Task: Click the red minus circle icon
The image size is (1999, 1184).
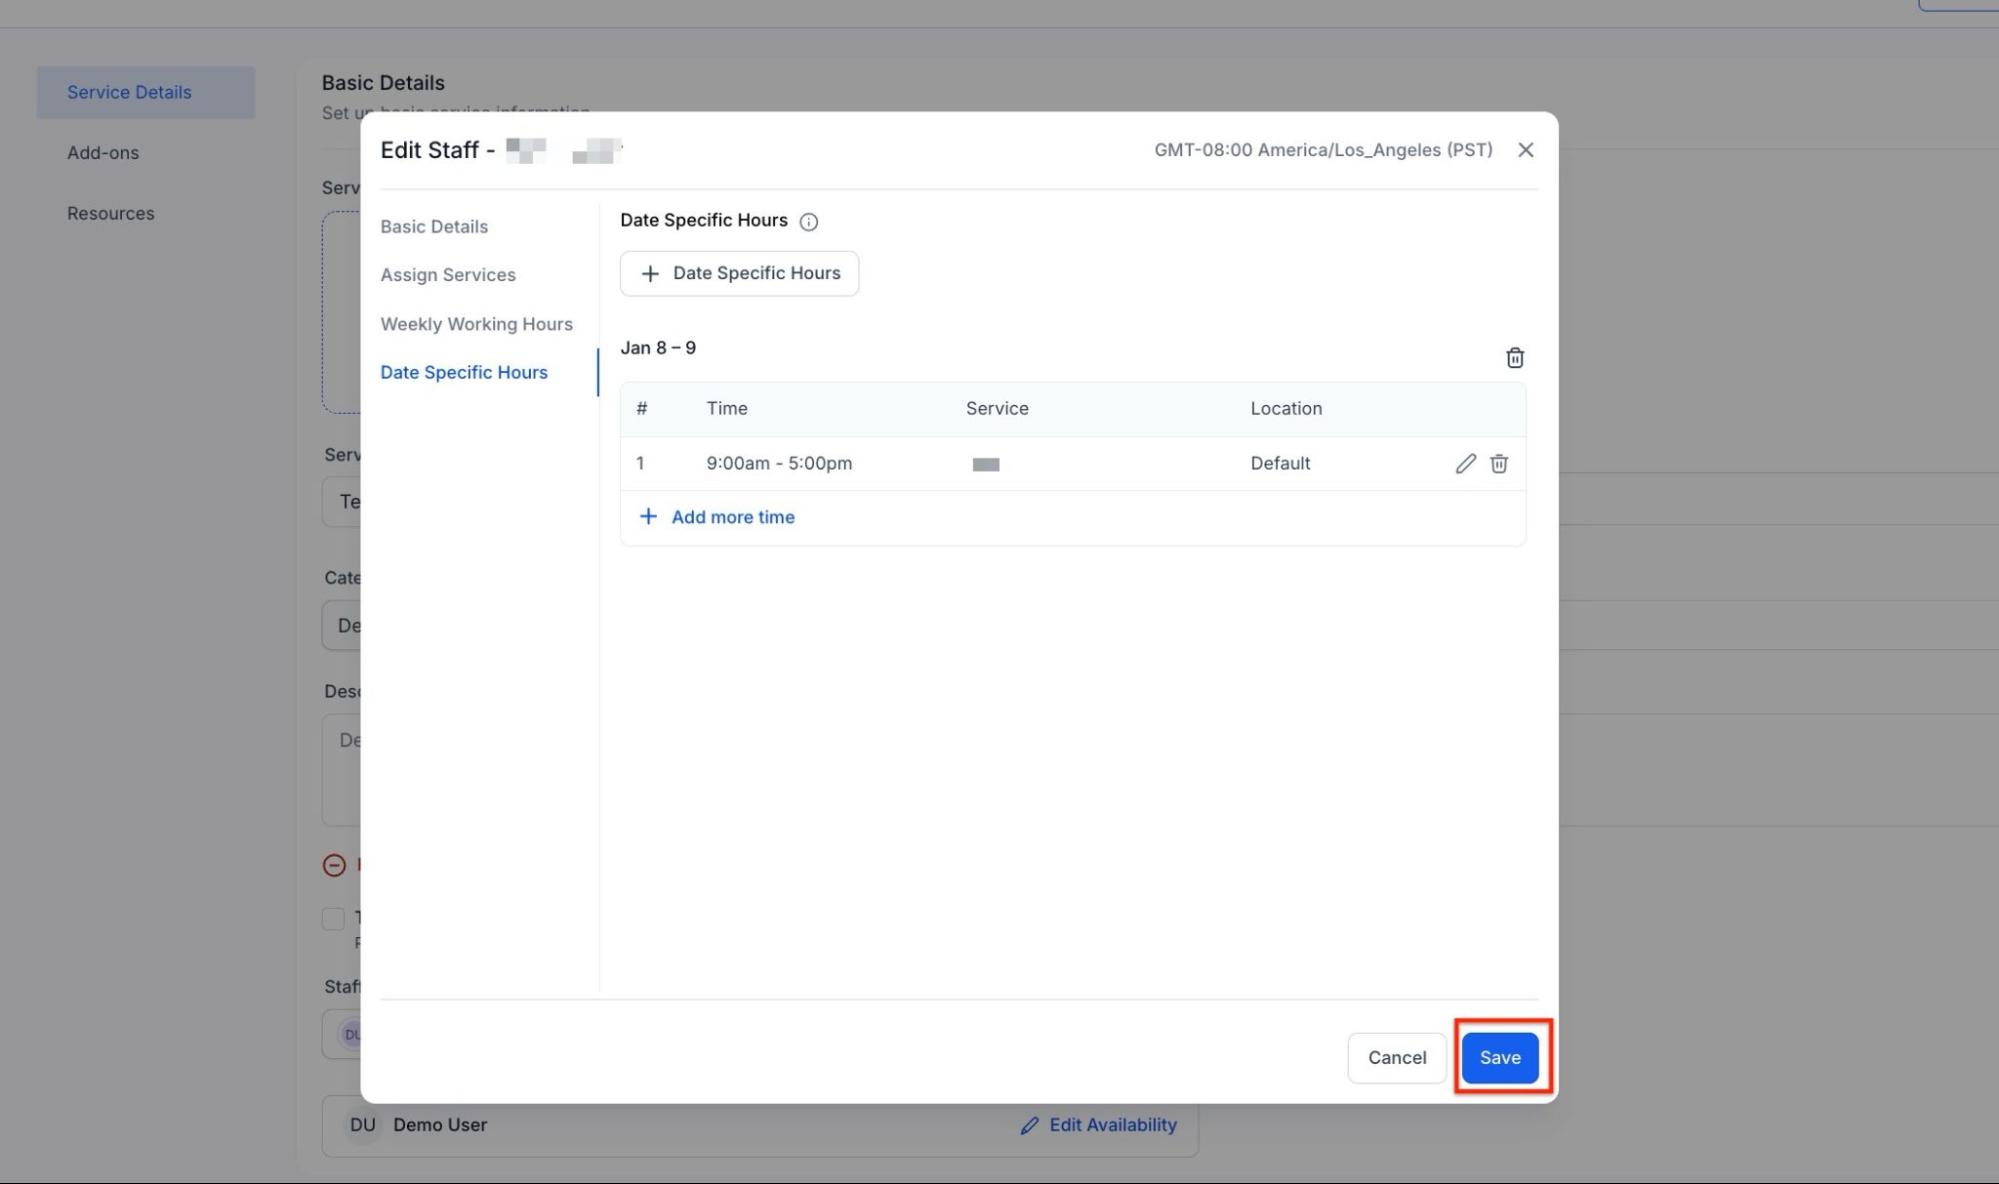Action: 334,865
